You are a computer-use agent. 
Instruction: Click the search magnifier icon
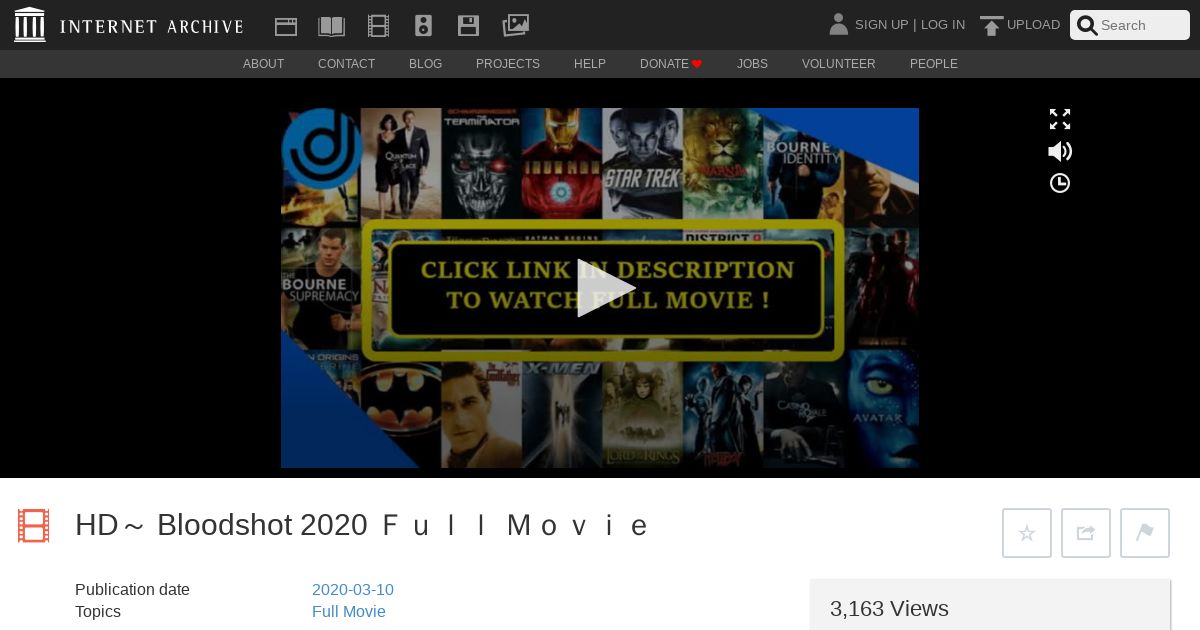click(x=1087, y=25)
